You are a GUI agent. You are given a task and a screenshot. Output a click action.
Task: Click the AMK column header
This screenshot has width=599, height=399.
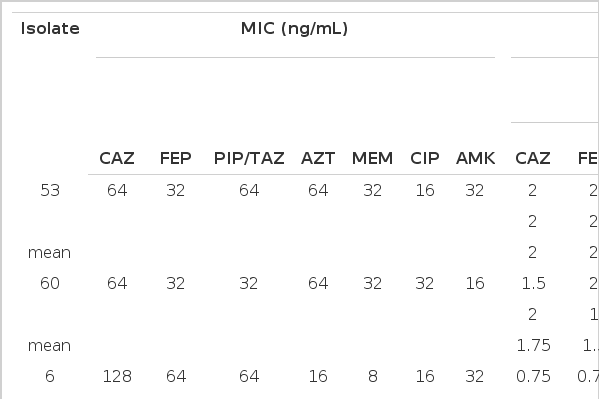pyautogui.click(x=475, y=158)
